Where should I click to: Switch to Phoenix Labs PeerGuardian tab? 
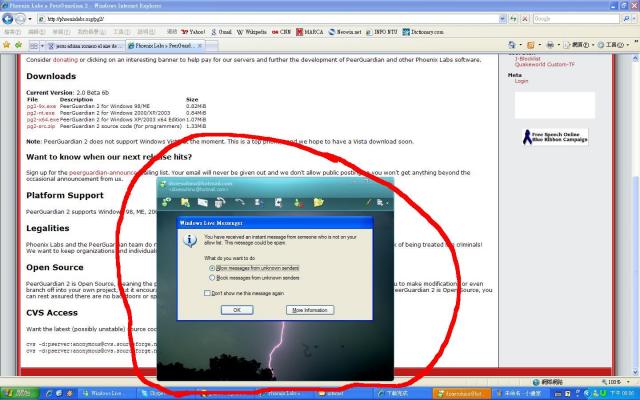[163, 46]
